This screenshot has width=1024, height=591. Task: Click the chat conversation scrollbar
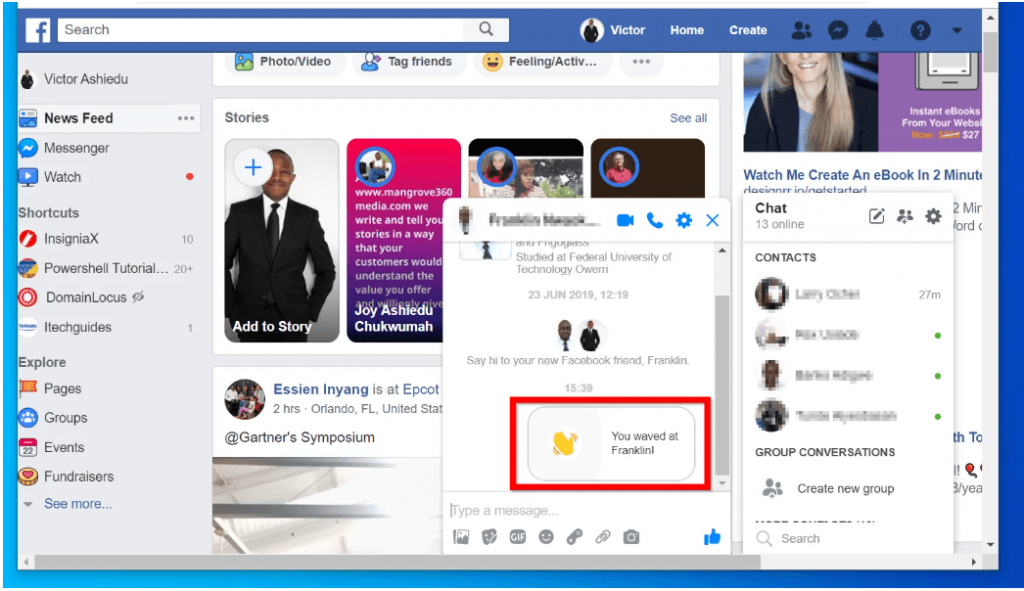[x=722, y=385]
